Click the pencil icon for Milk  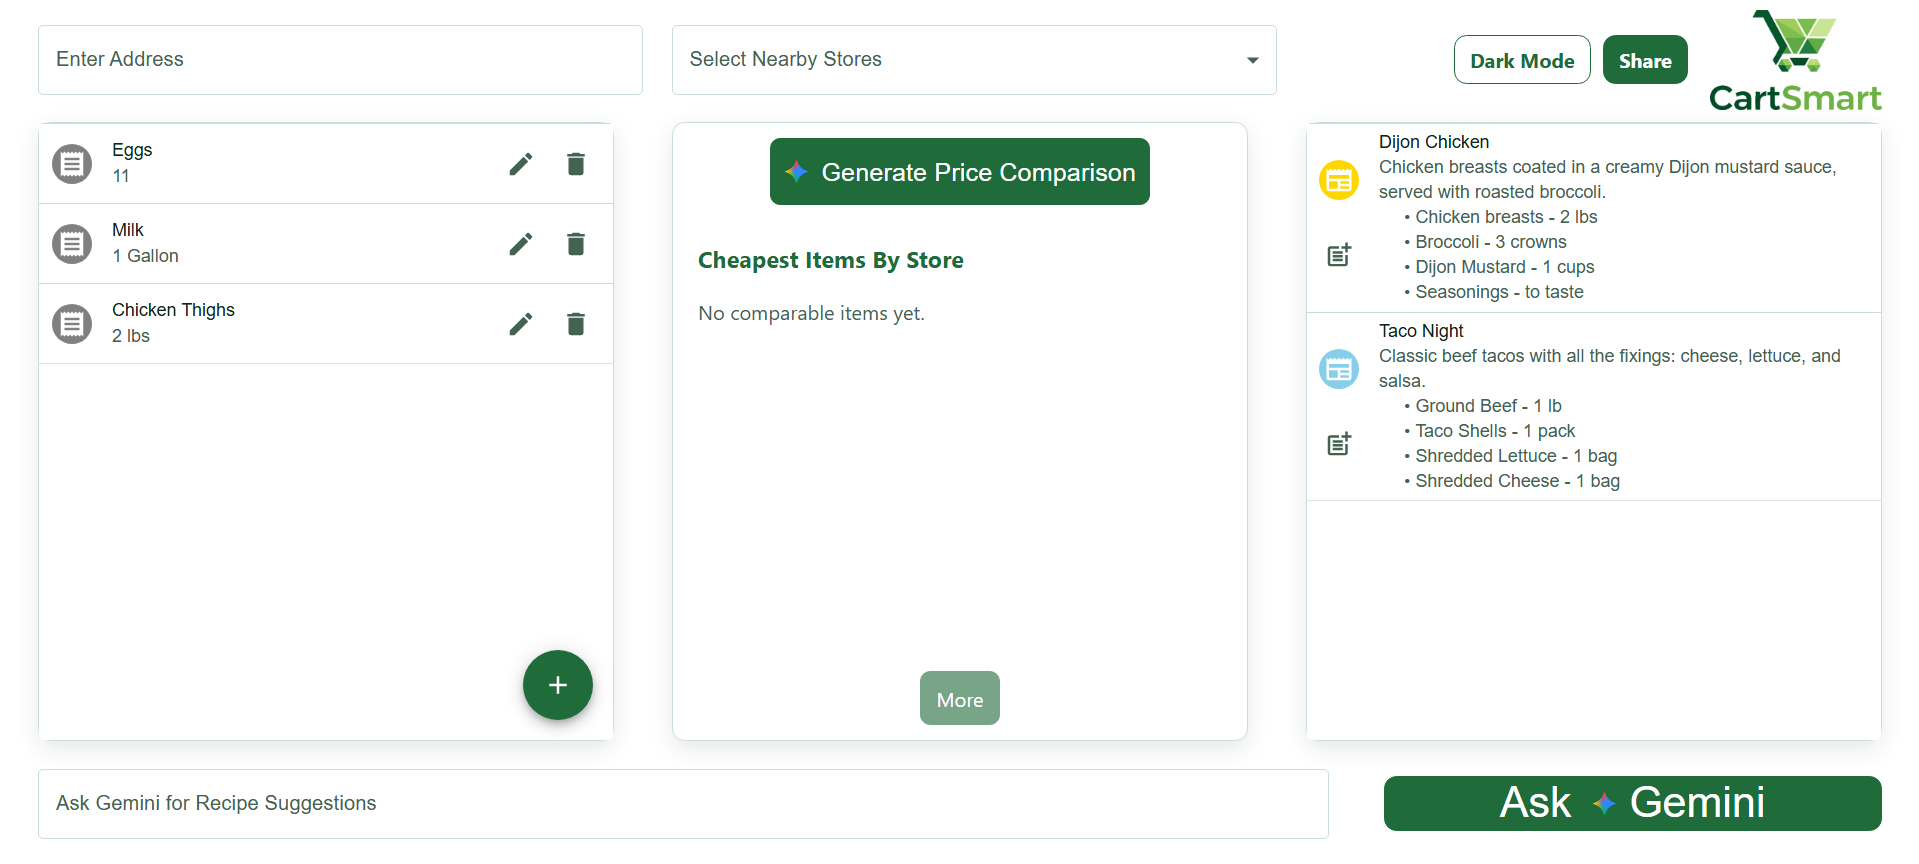click(x=521, y=244)
